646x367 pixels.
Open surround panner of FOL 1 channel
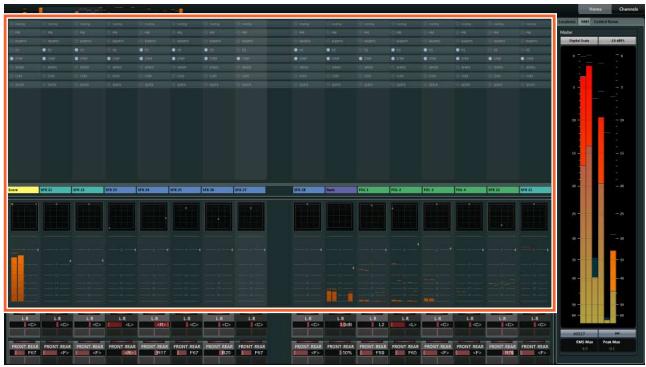pyautogui.click(x=372, y=217)
